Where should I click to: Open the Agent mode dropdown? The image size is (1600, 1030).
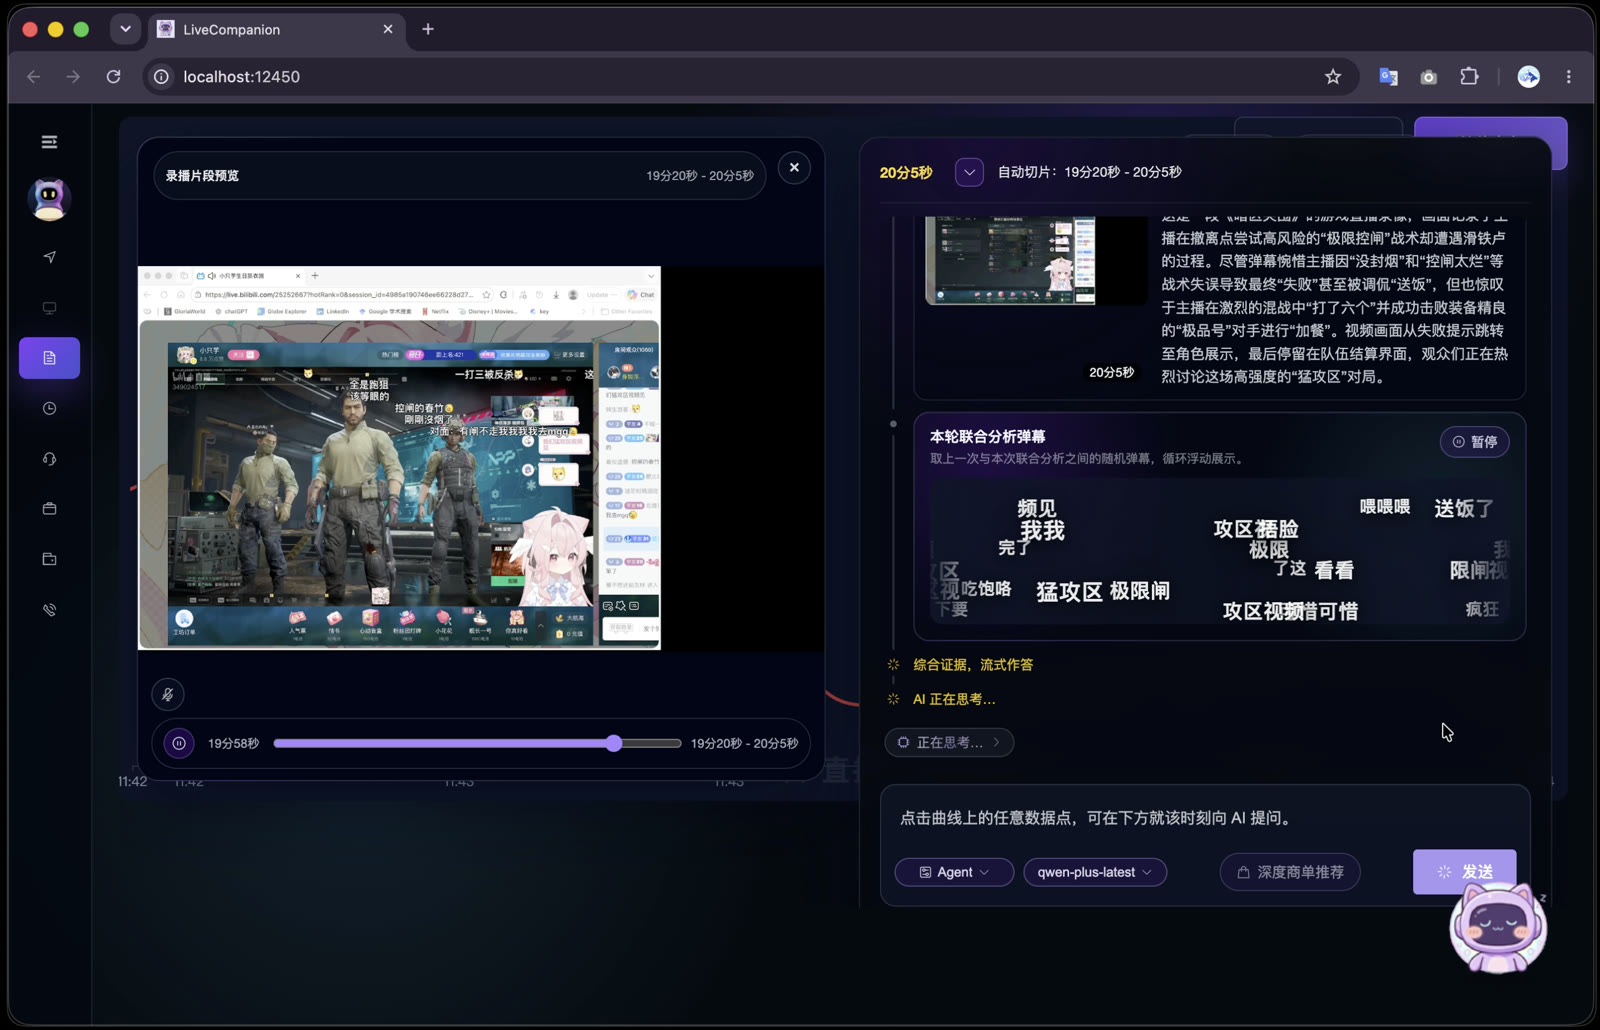(x=954, y=872)
